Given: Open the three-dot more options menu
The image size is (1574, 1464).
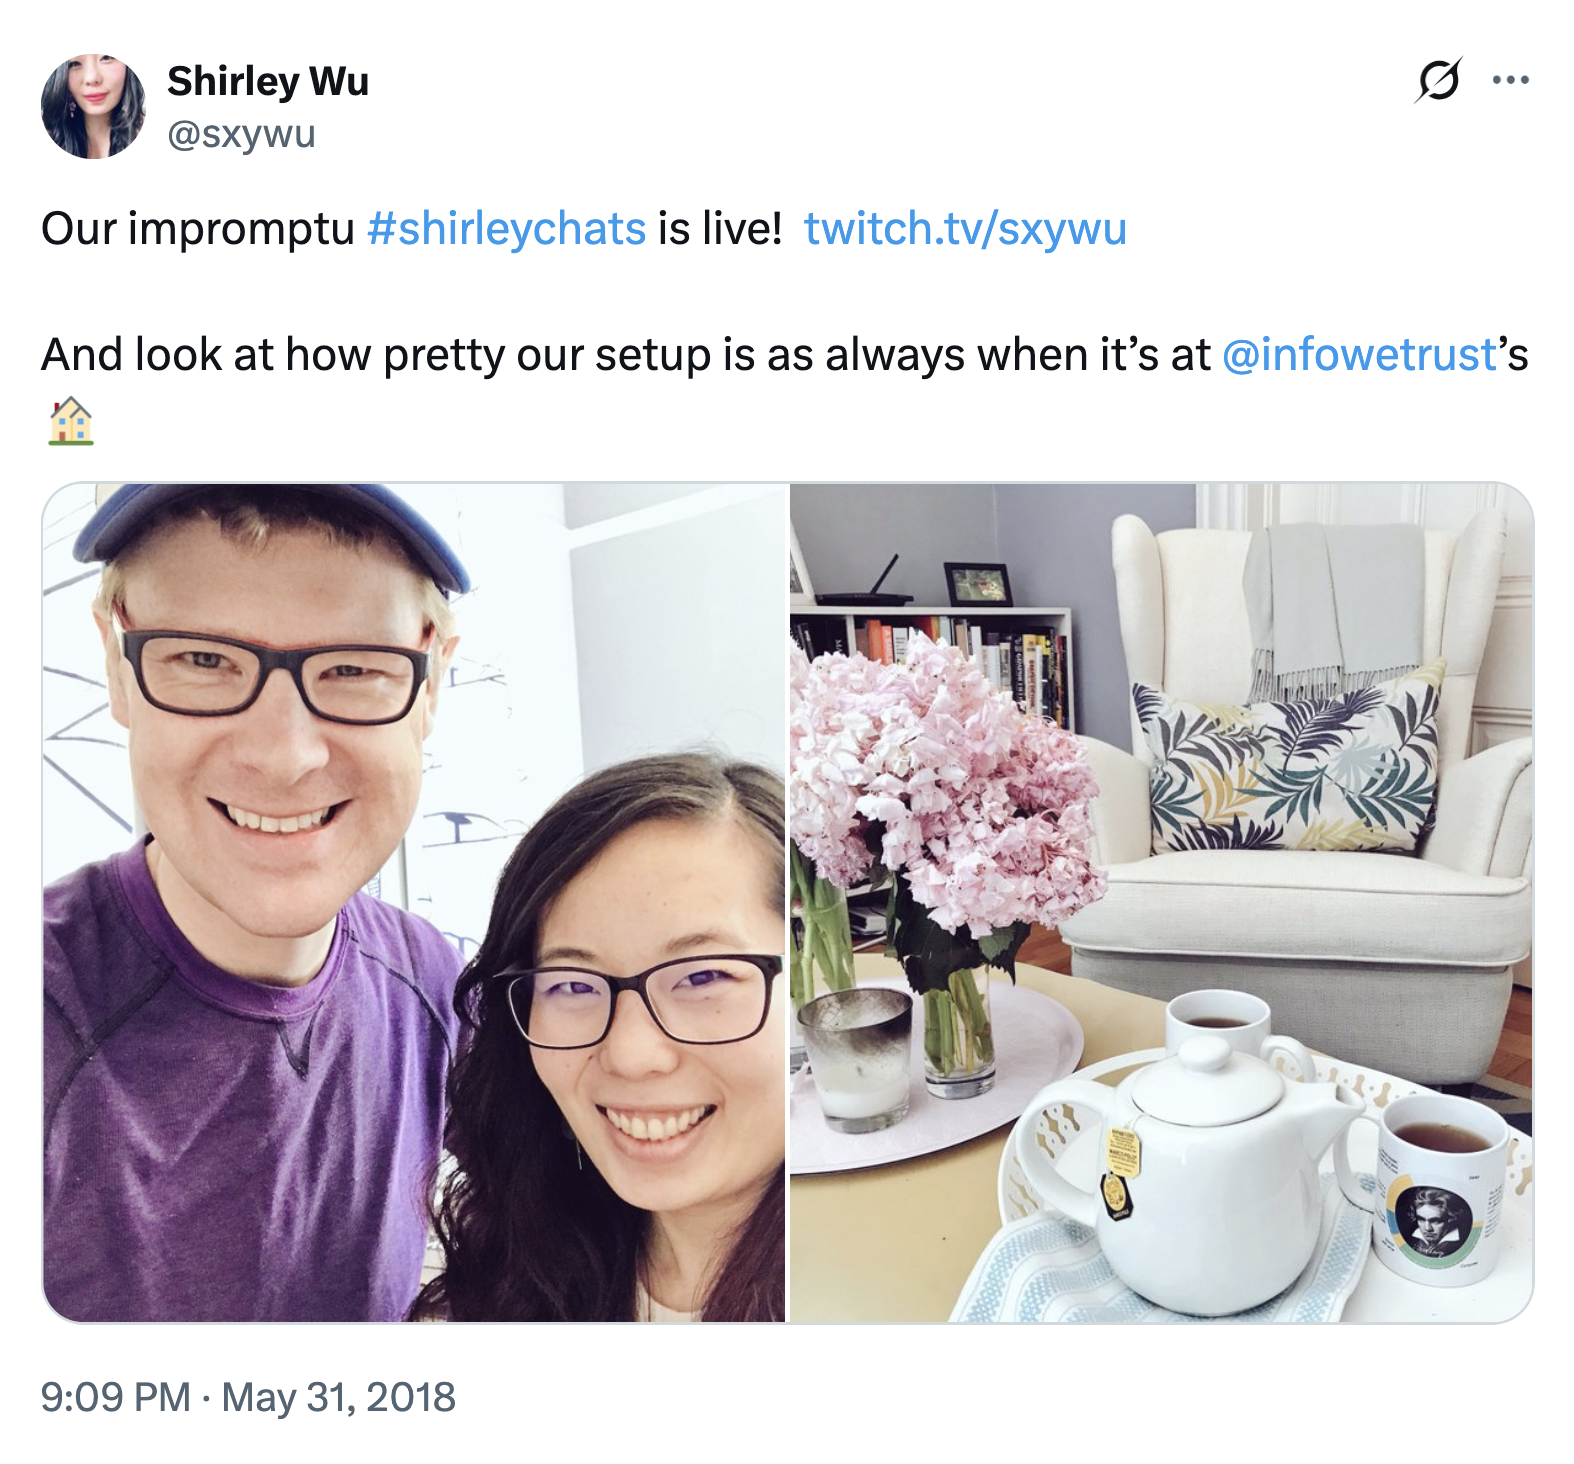Looking at the screenshot, I should point(1510,80).
